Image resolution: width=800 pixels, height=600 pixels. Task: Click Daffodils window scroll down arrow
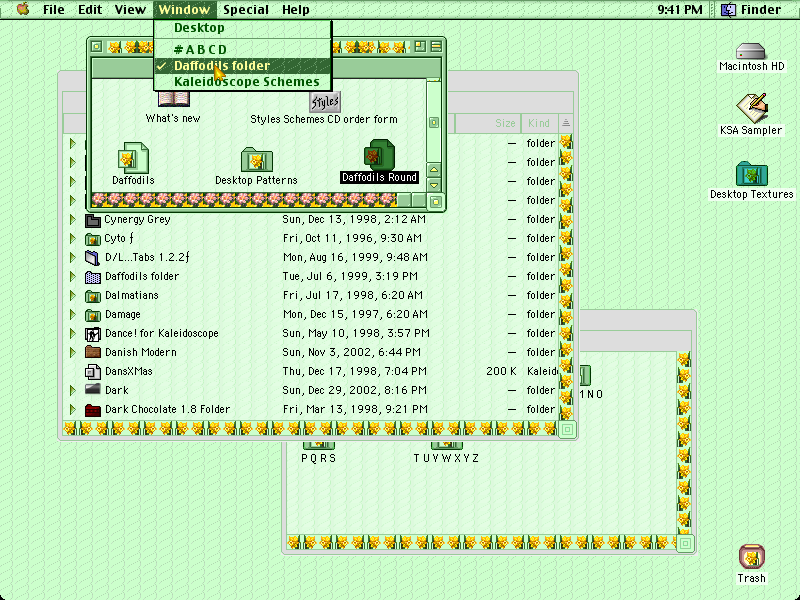tap(434, 185)
